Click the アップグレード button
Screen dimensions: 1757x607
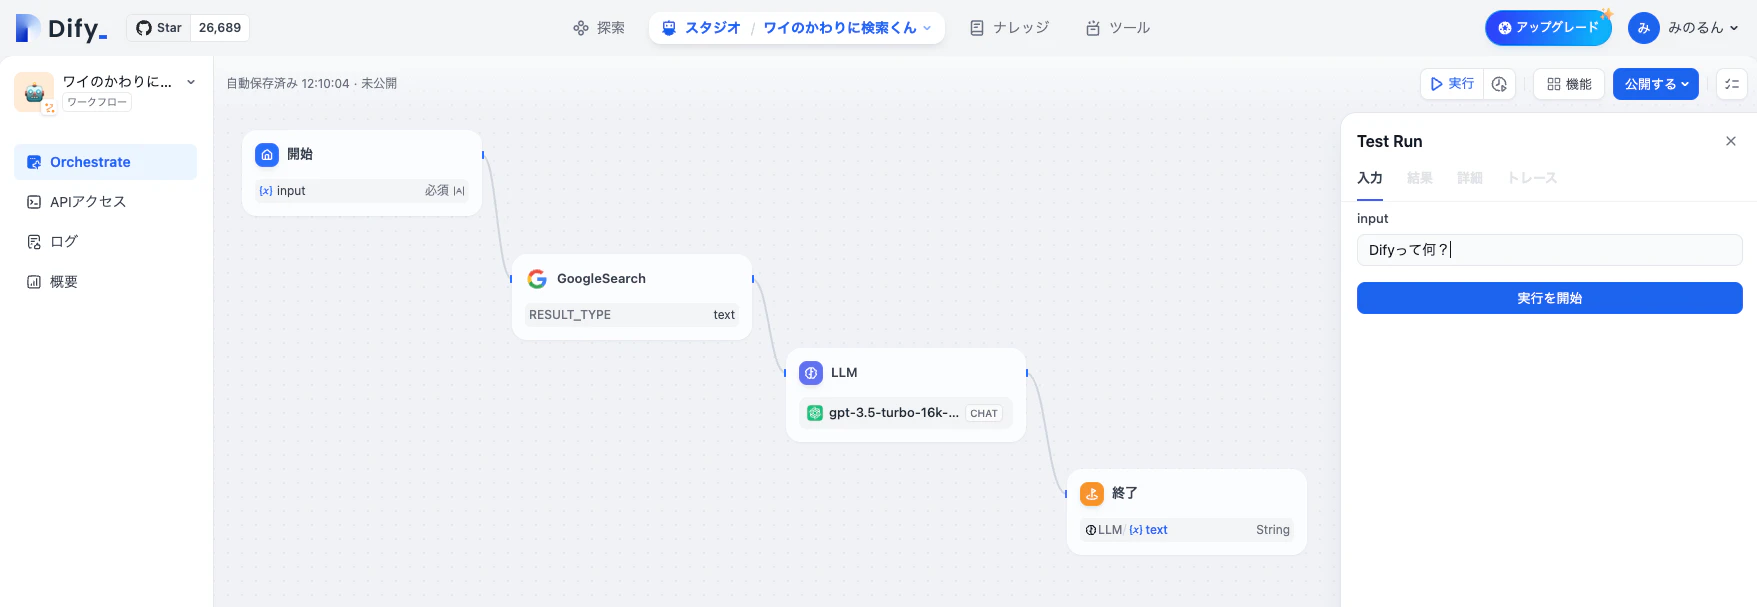pos(1548,28)
